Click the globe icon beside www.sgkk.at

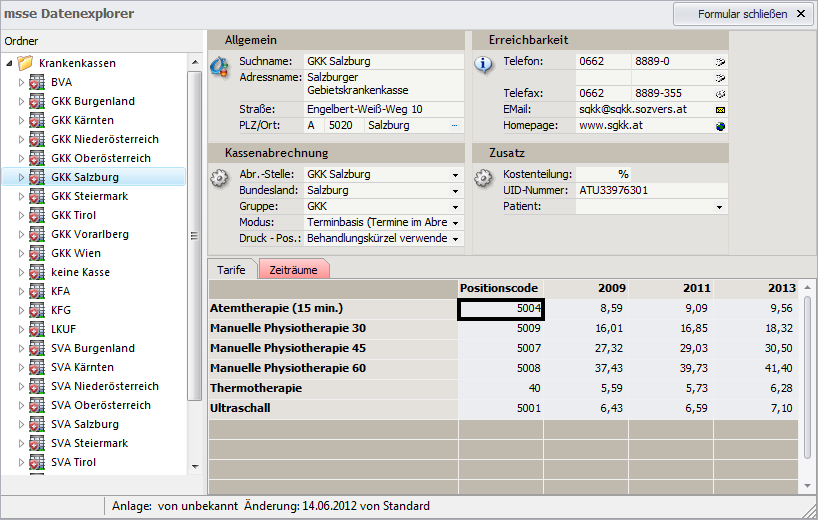pyautogui.click(x=720, y=126)
